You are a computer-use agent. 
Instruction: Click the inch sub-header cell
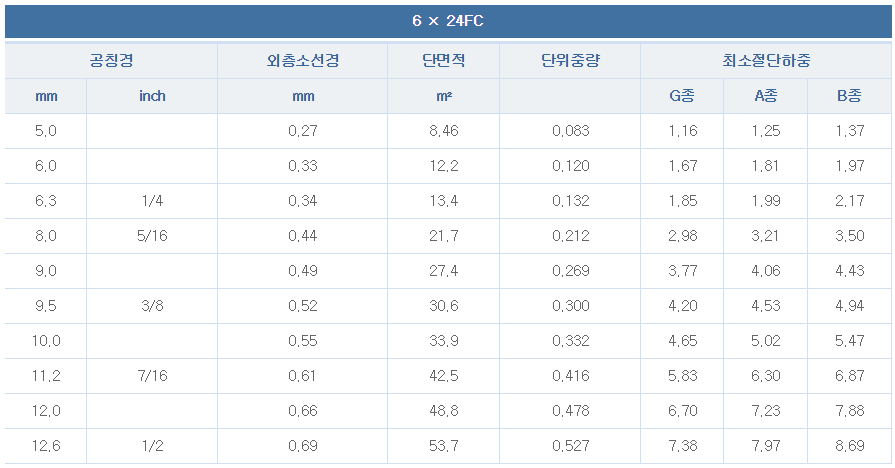152,96
